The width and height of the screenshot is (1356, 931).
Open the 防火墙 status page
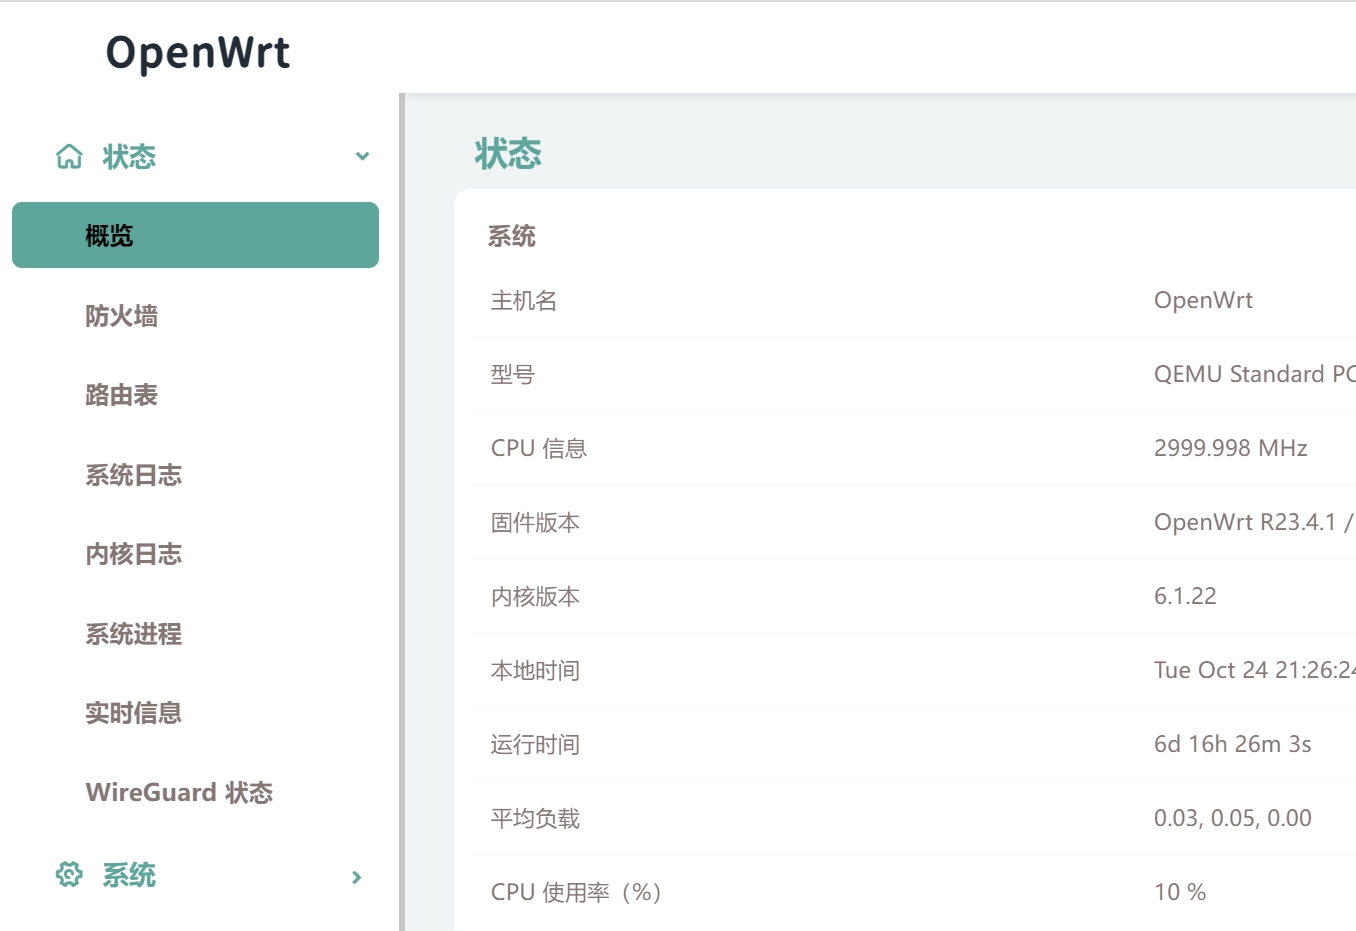pos(121,316)
